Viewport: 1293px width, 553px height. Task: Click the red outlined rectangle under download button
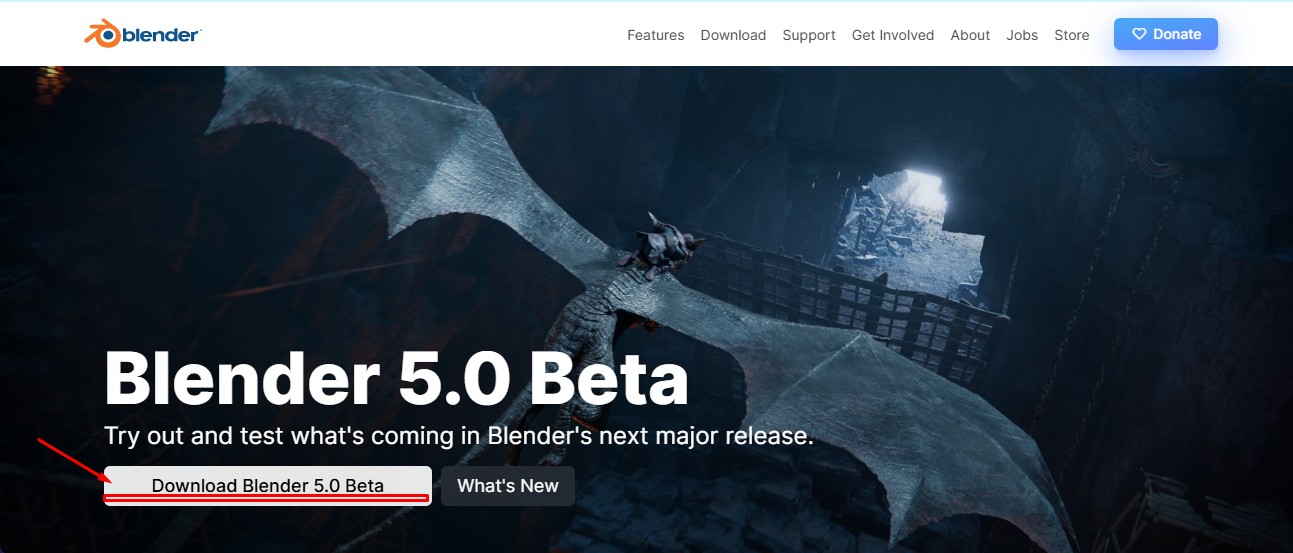coord(267,497)
